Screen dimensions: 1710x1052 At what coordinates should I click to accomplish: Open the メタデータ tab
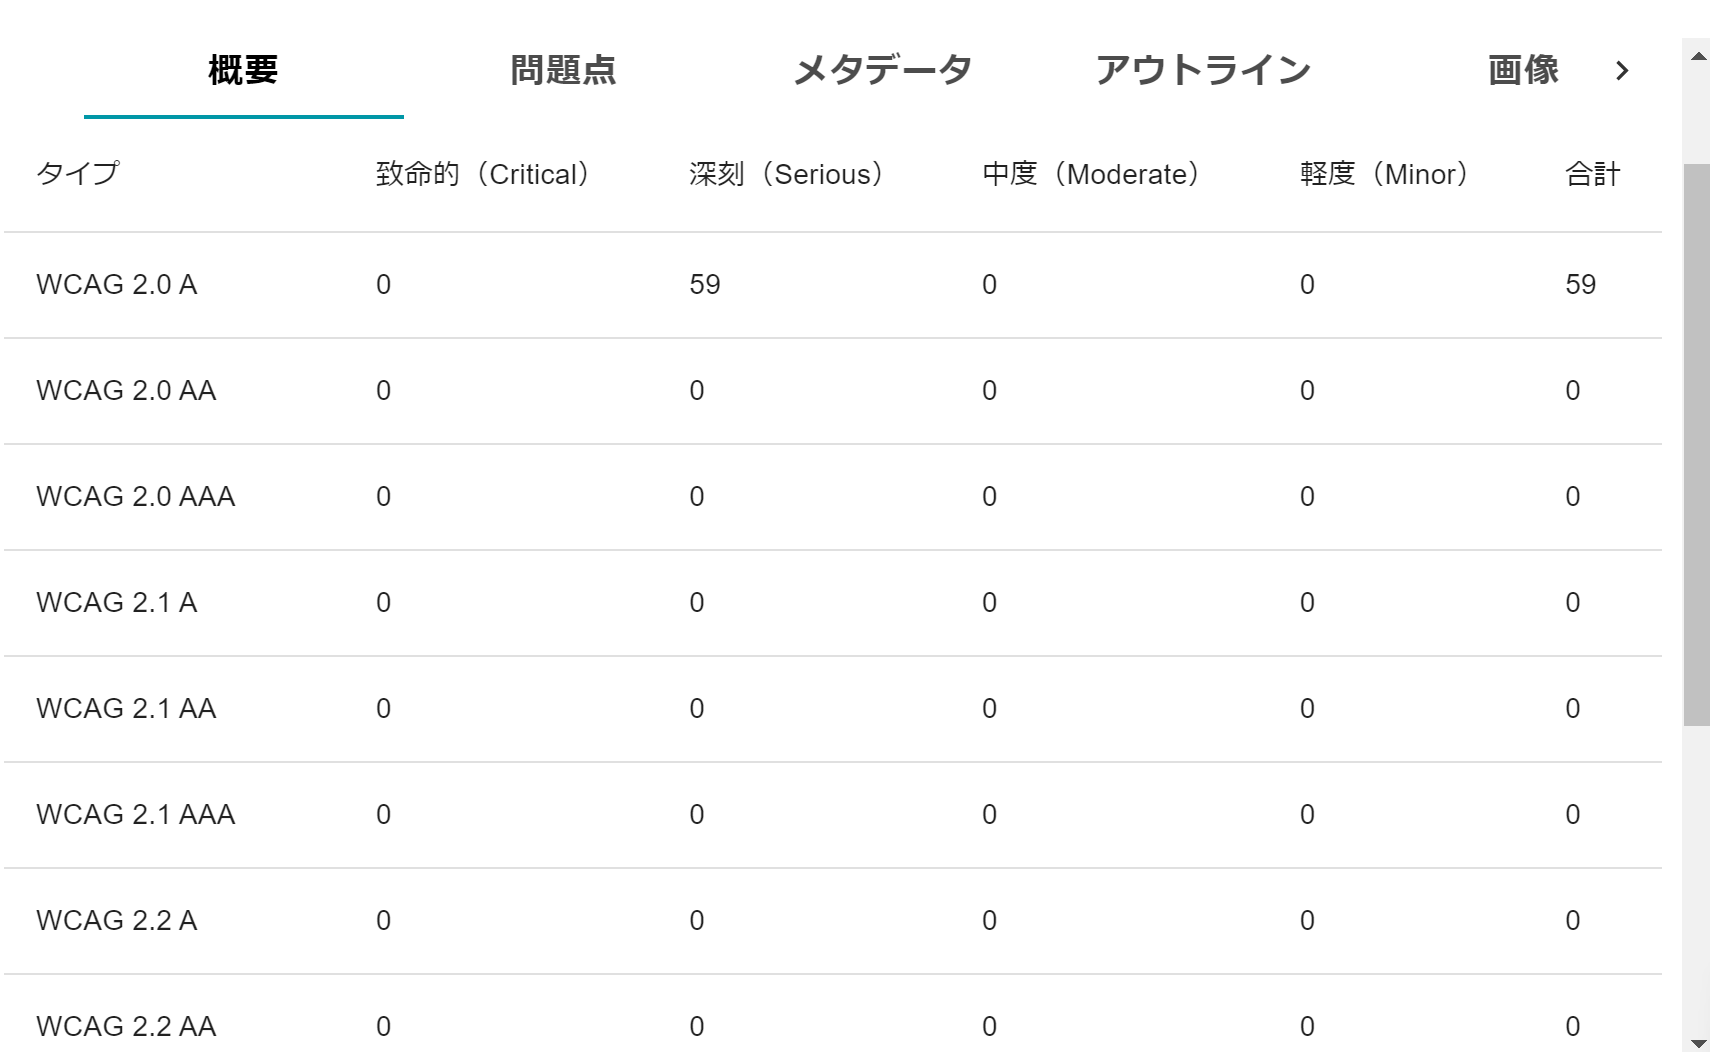click(x=883, y=70)
